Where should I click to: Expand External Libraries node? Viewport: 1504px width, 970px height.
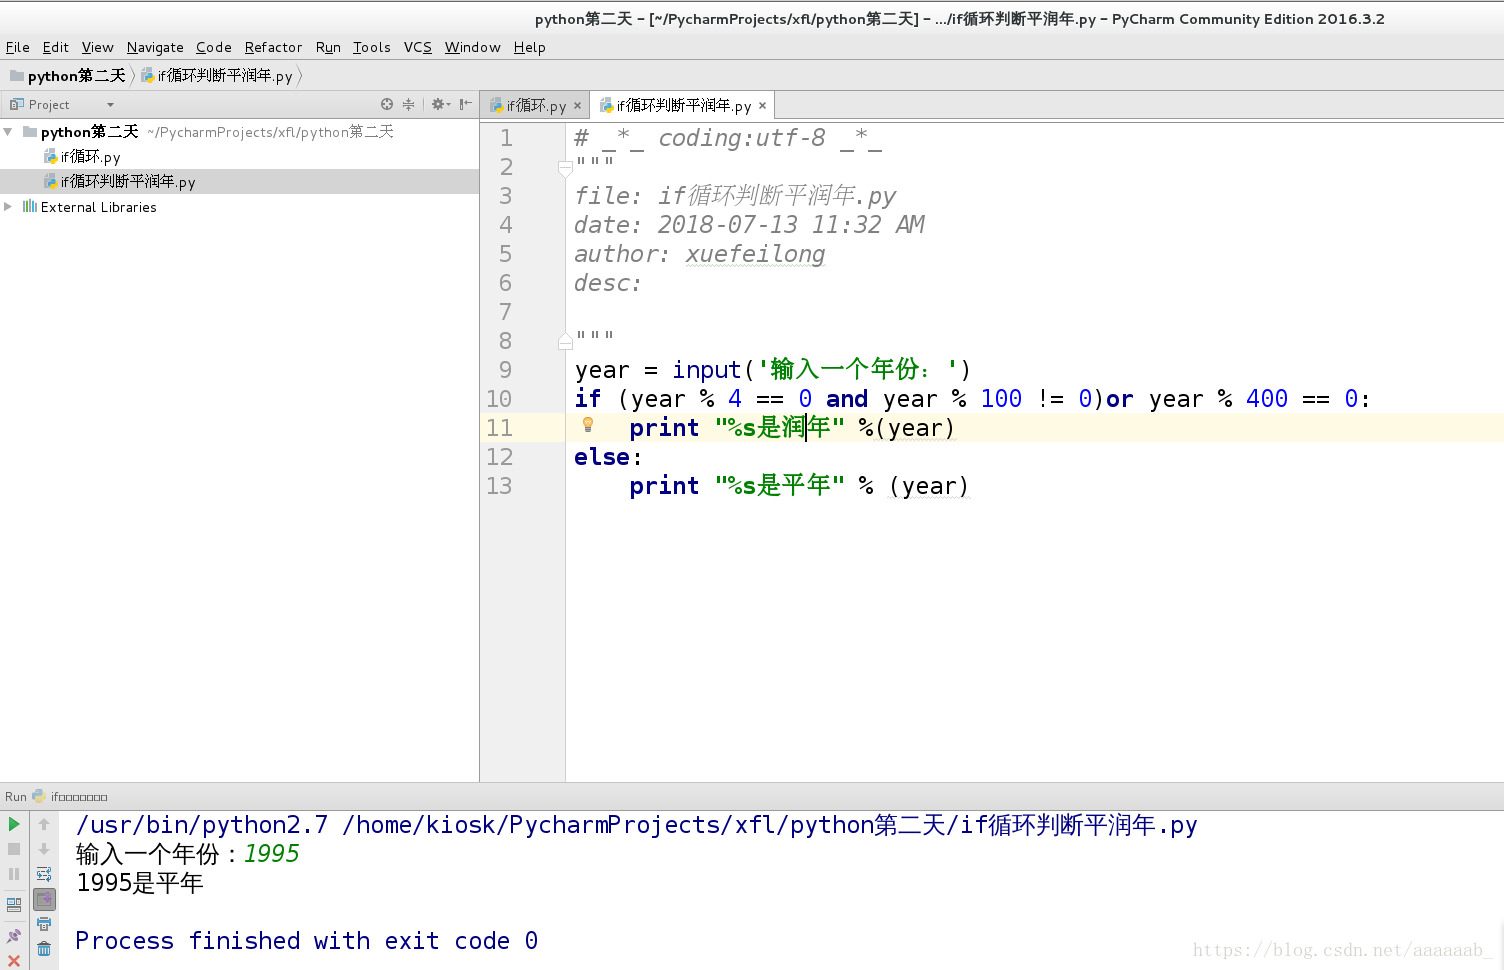(x=8, y=207)
